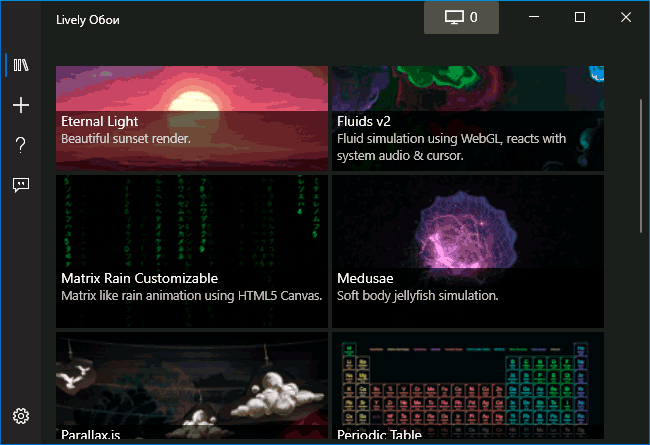This screenshot has width=650, height=445.
Task: Maximize the Lively window
Action: 580,17
